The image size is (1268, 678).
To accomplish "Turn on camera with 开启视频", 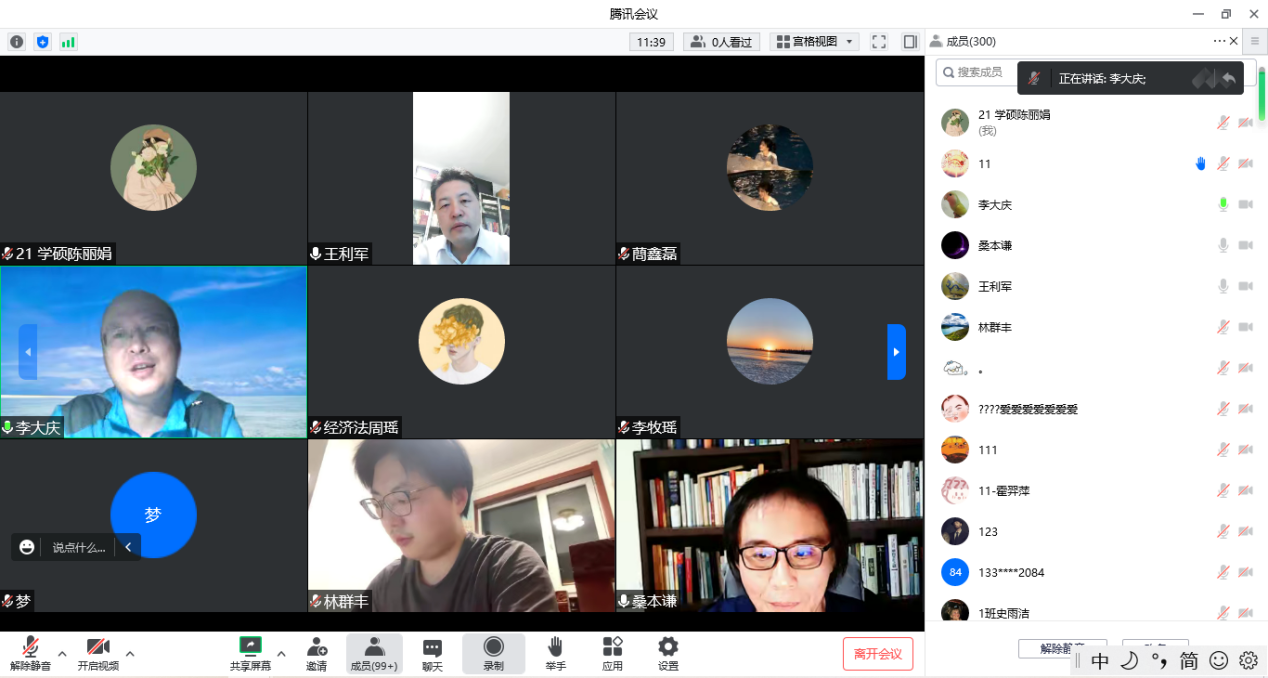I will 97,652.
